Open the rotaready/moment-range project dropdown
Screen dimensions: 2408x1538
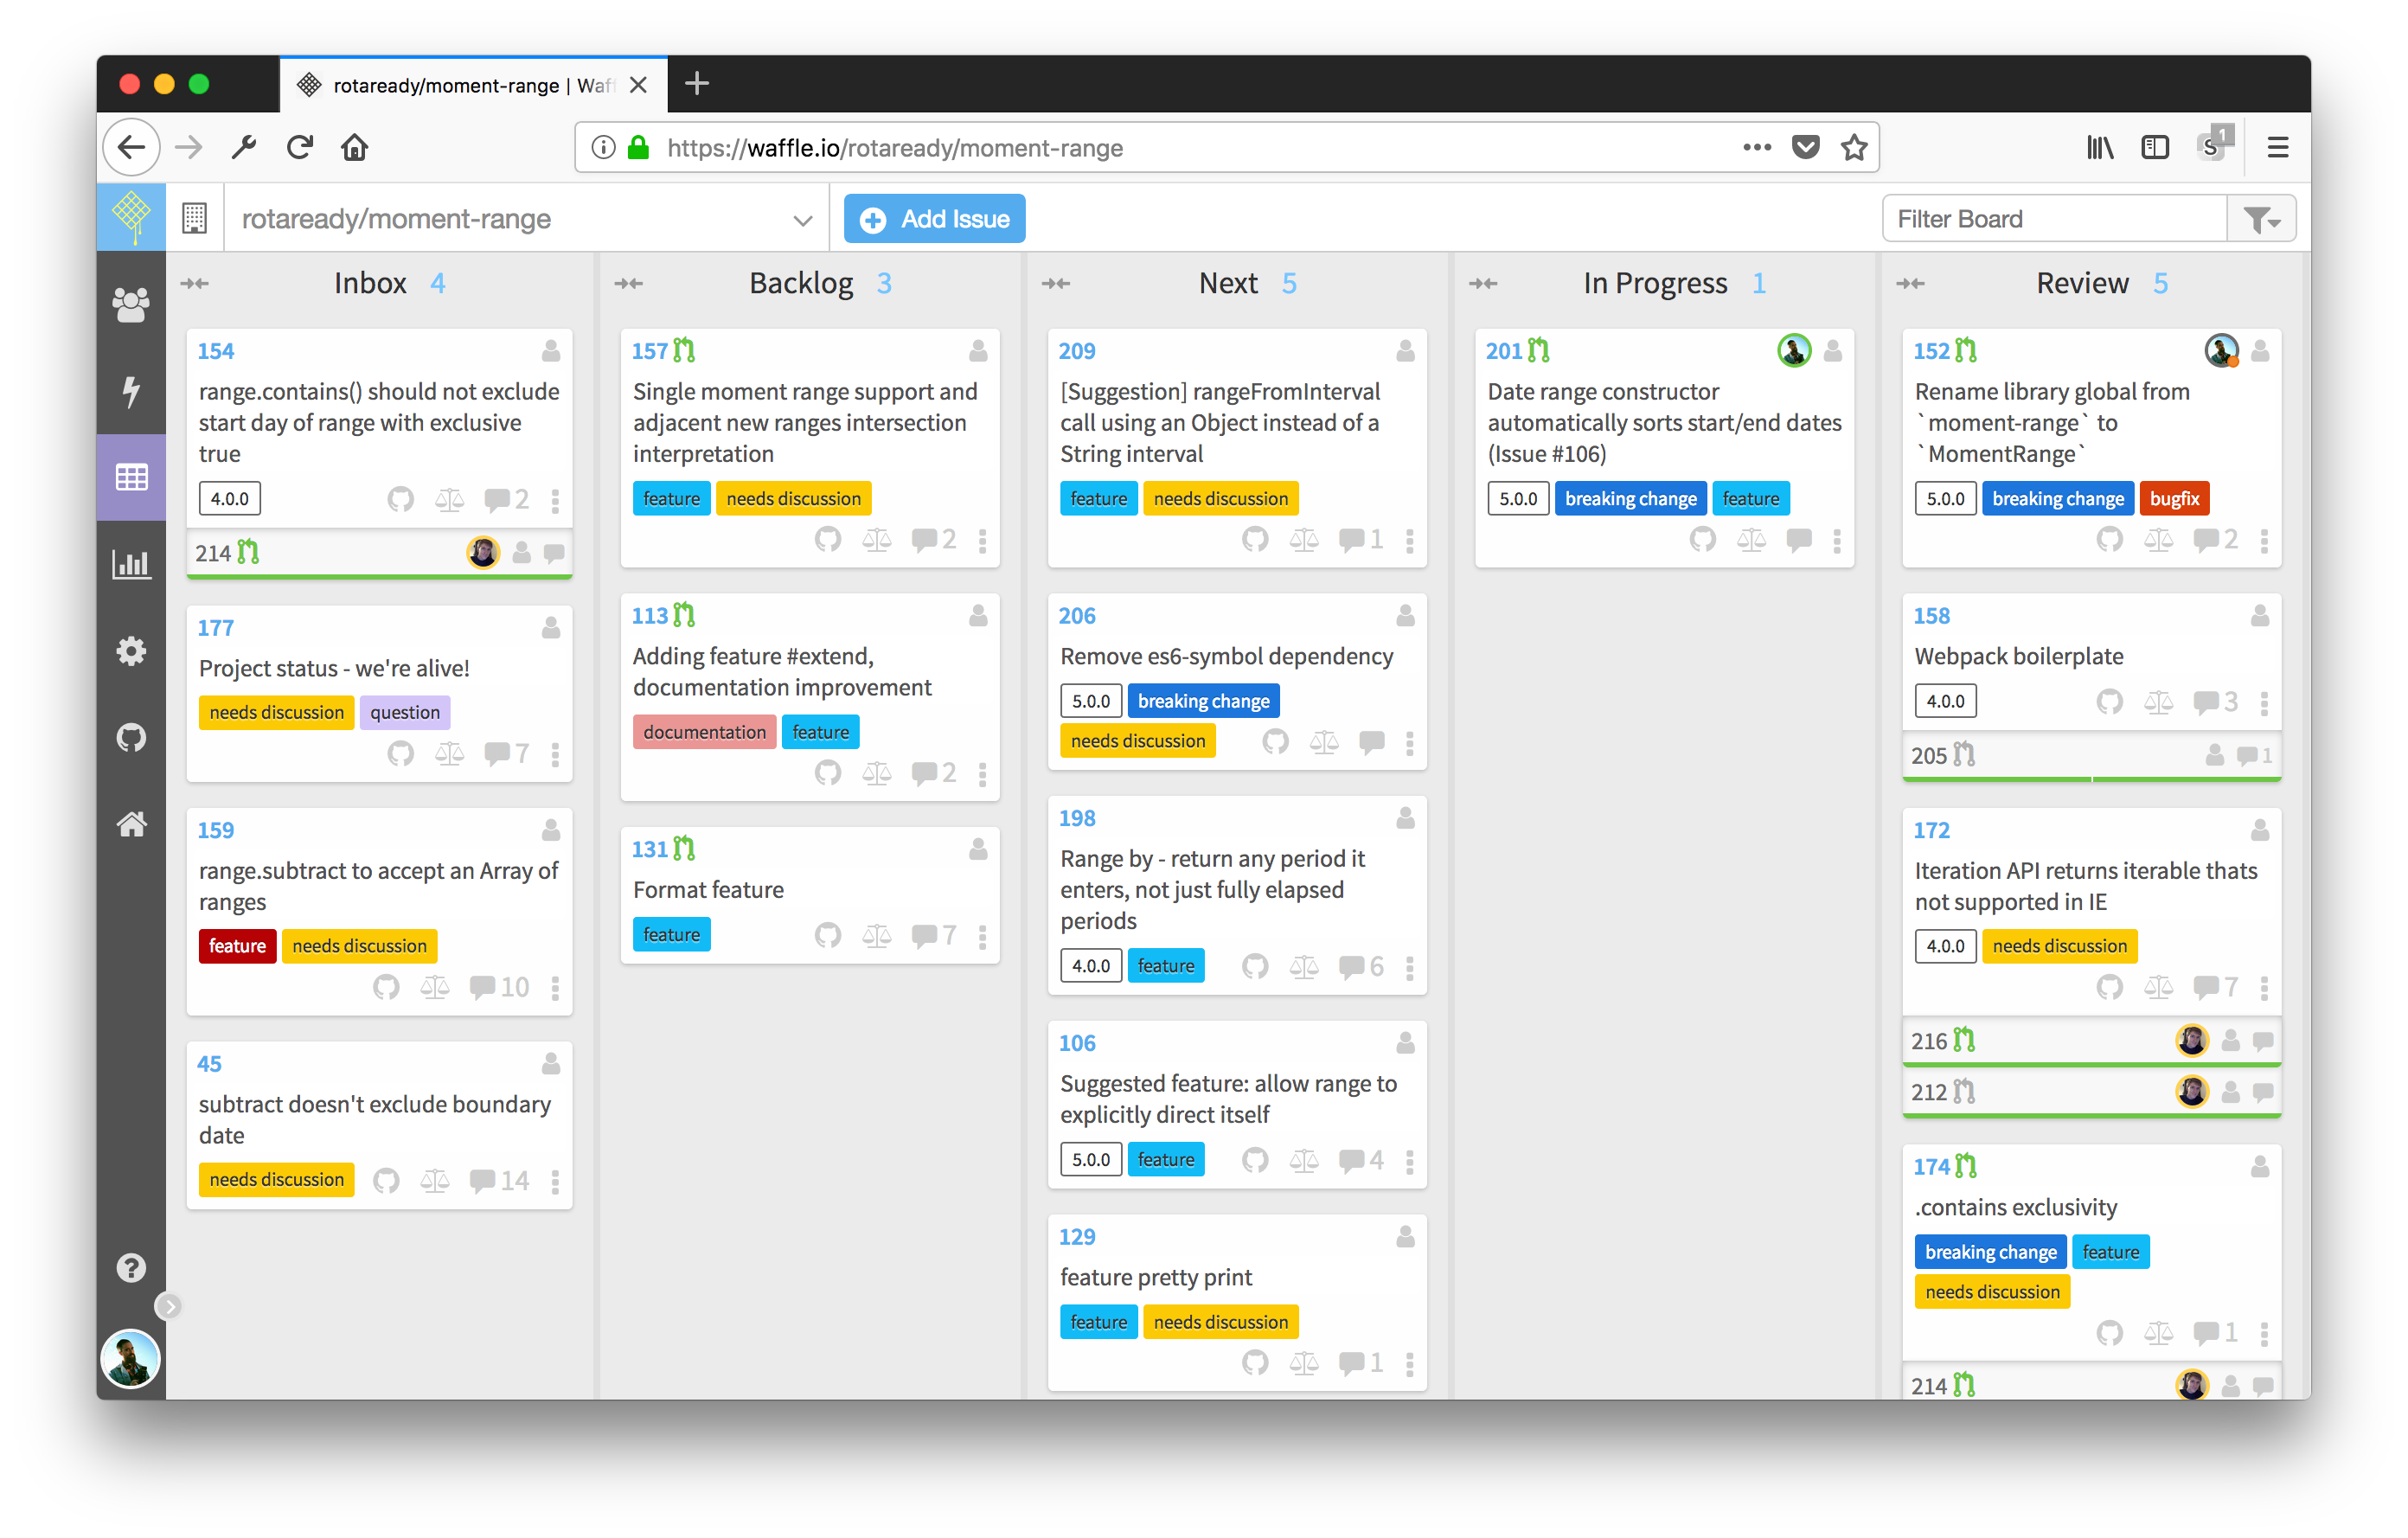point(802,220)
